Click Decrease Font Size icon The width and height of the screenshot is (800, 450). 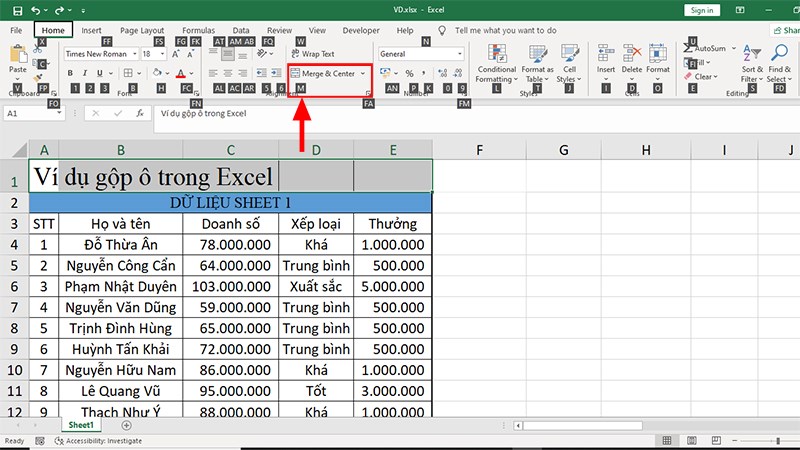190,54
